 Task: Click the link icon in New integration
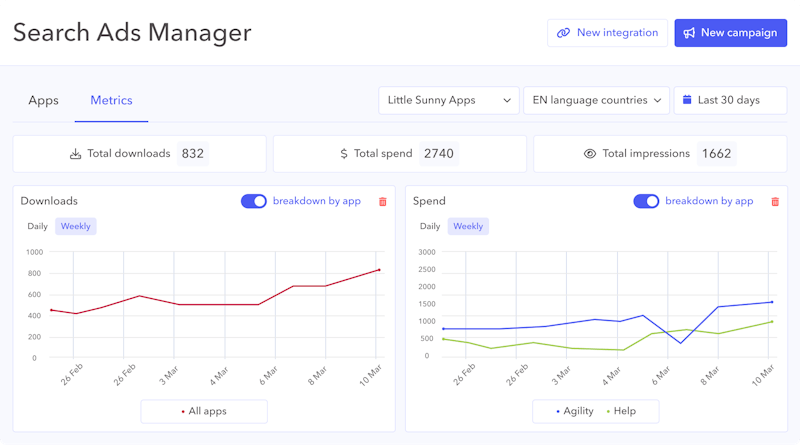[x=563, y=33]
